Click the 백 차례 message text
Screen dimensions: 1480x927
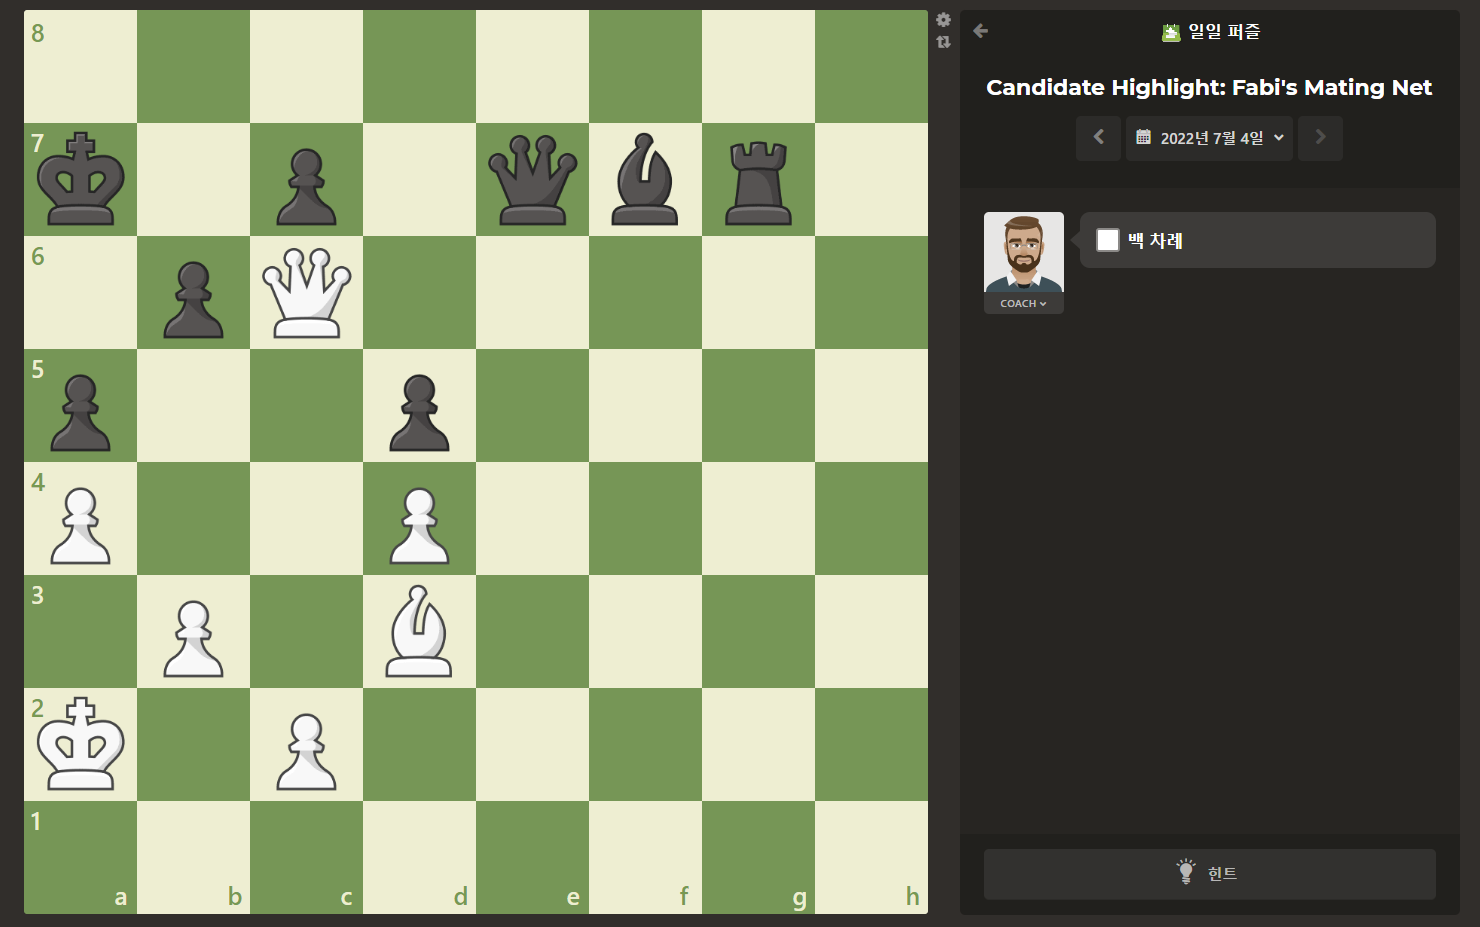(1155, 240)
